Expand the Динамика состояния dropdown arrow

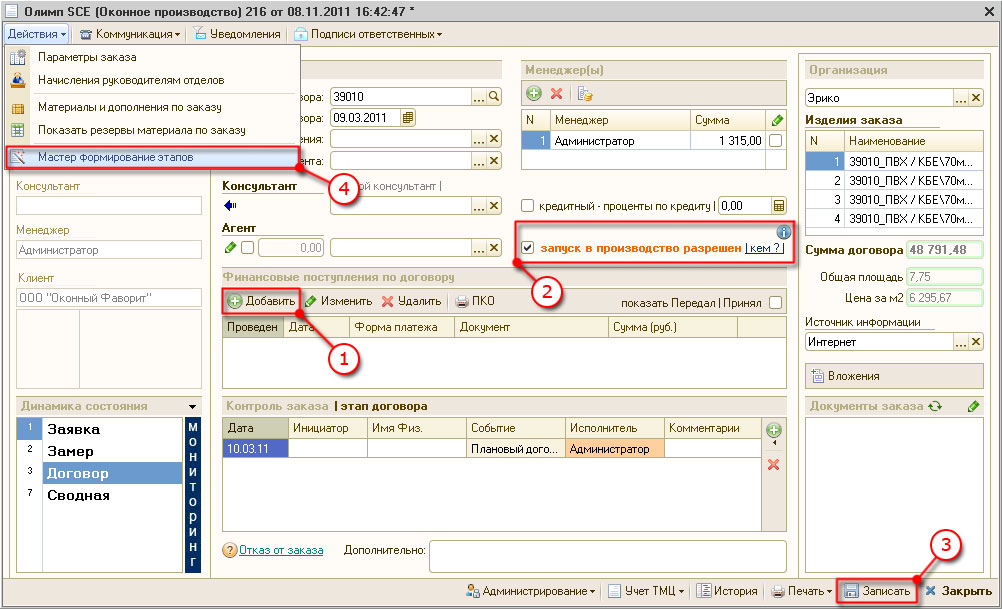click(193, 406)
